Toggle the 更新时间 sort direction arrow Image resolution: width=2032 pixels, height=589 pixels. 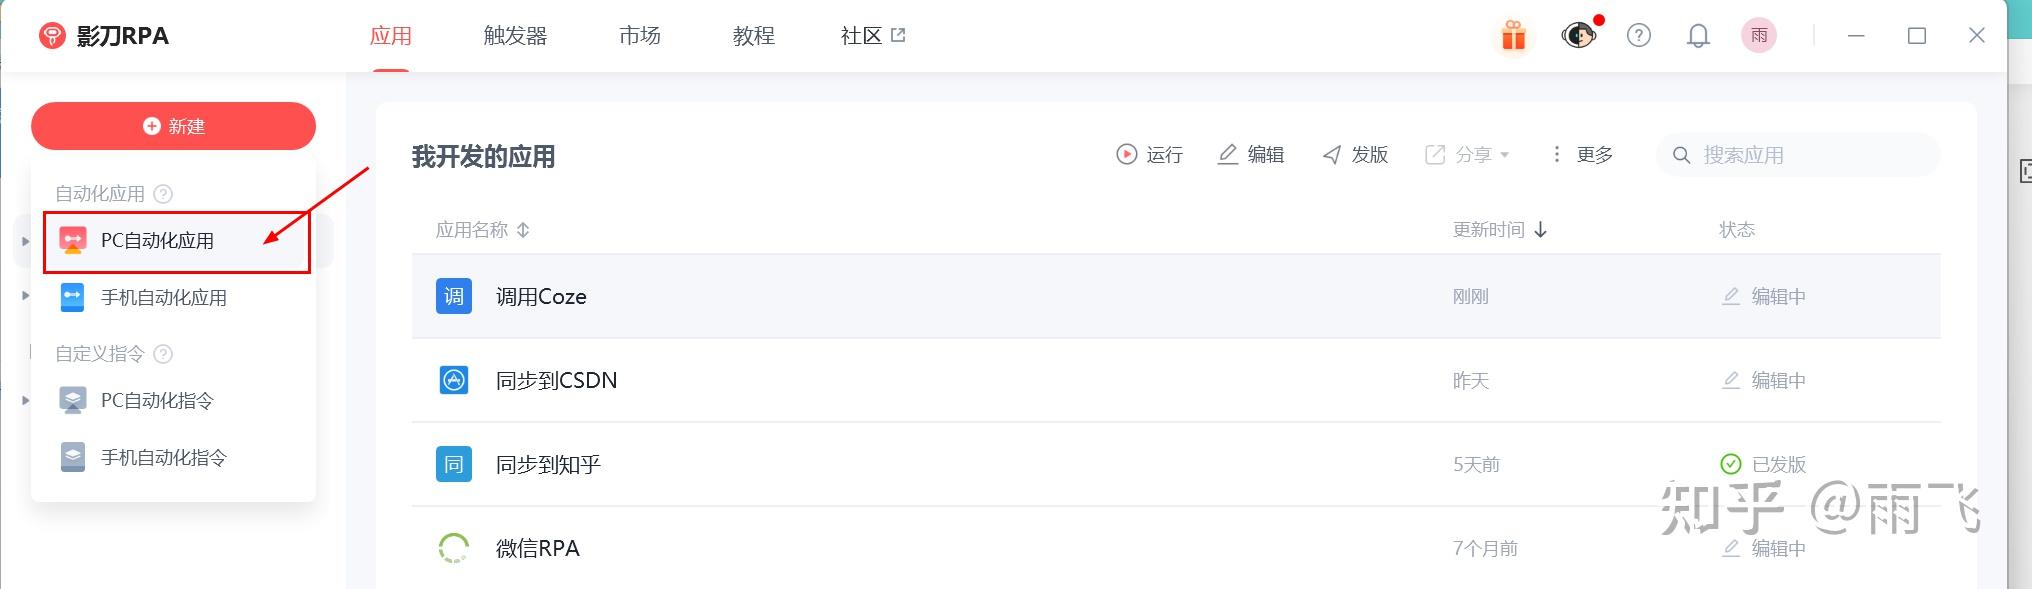click(x=1541, y=229)
